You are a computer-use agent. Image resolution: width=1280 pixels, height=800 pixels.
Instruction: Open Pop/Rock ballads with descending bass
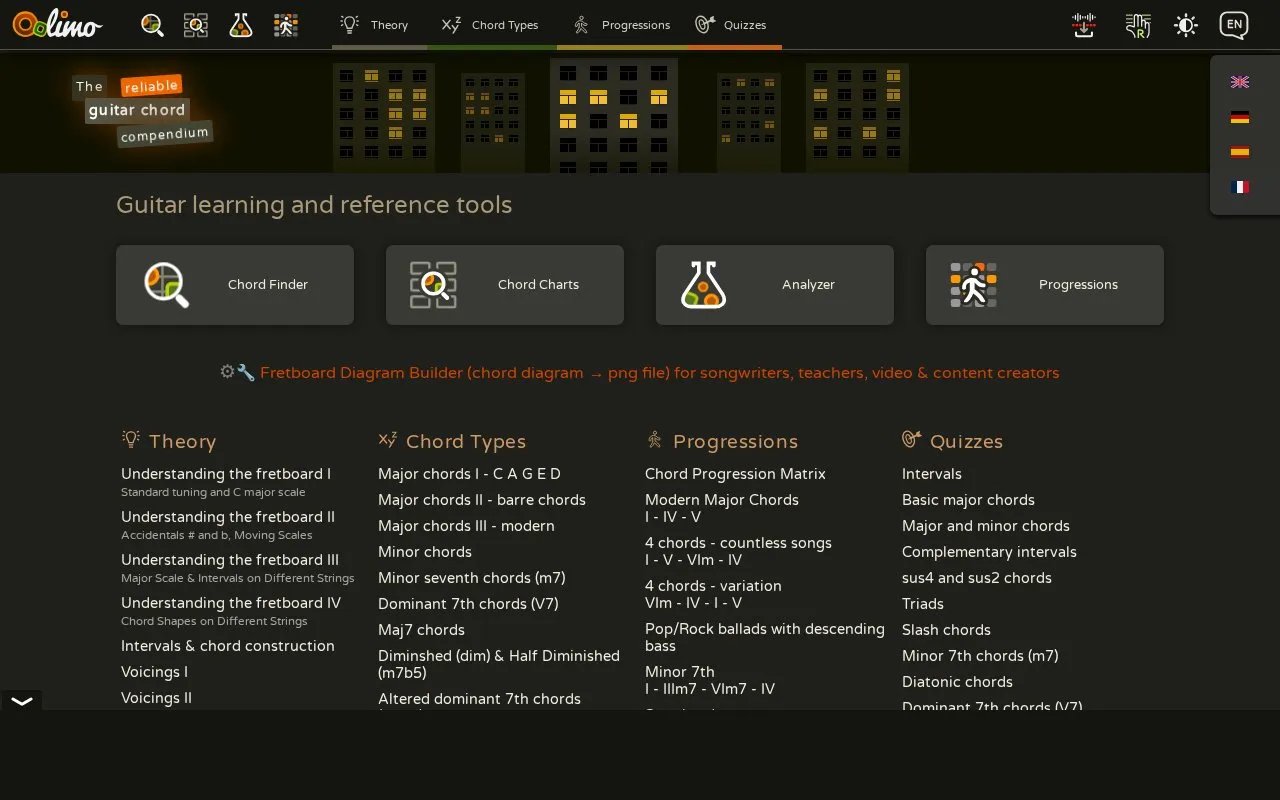765,637
